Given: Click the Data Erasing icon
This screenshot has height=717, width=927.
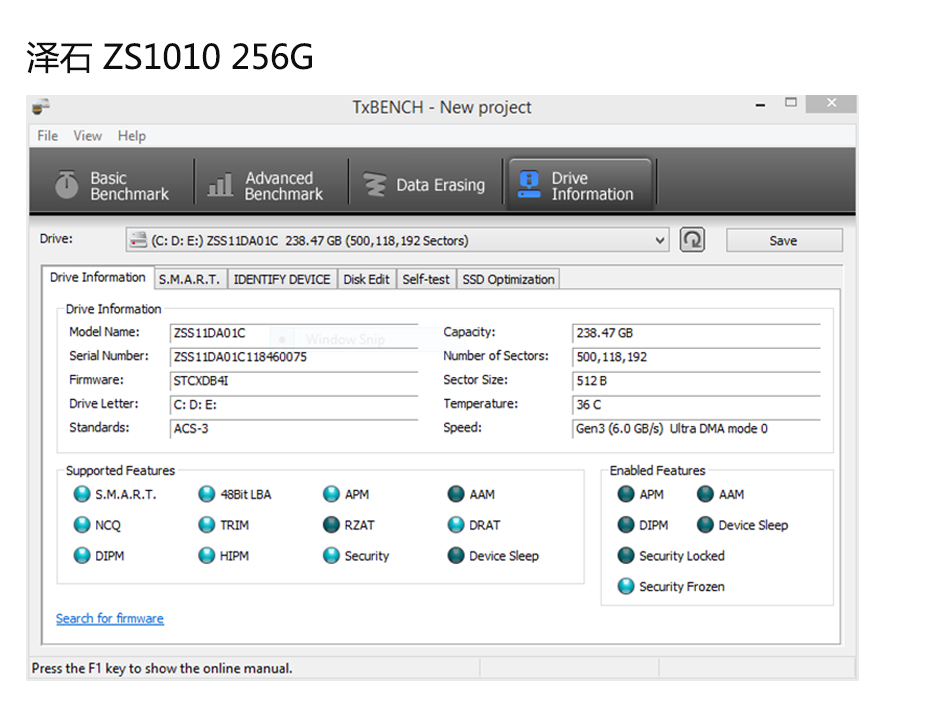Looking at the screenshot, I should tap(375, 185).
